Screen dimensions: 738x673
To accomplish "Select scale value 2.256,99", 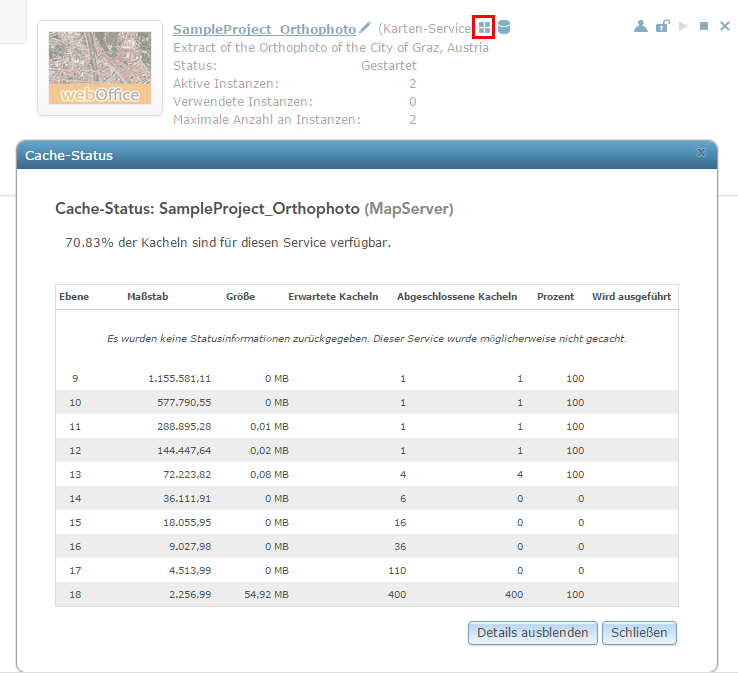I will [x=190, y=594].
